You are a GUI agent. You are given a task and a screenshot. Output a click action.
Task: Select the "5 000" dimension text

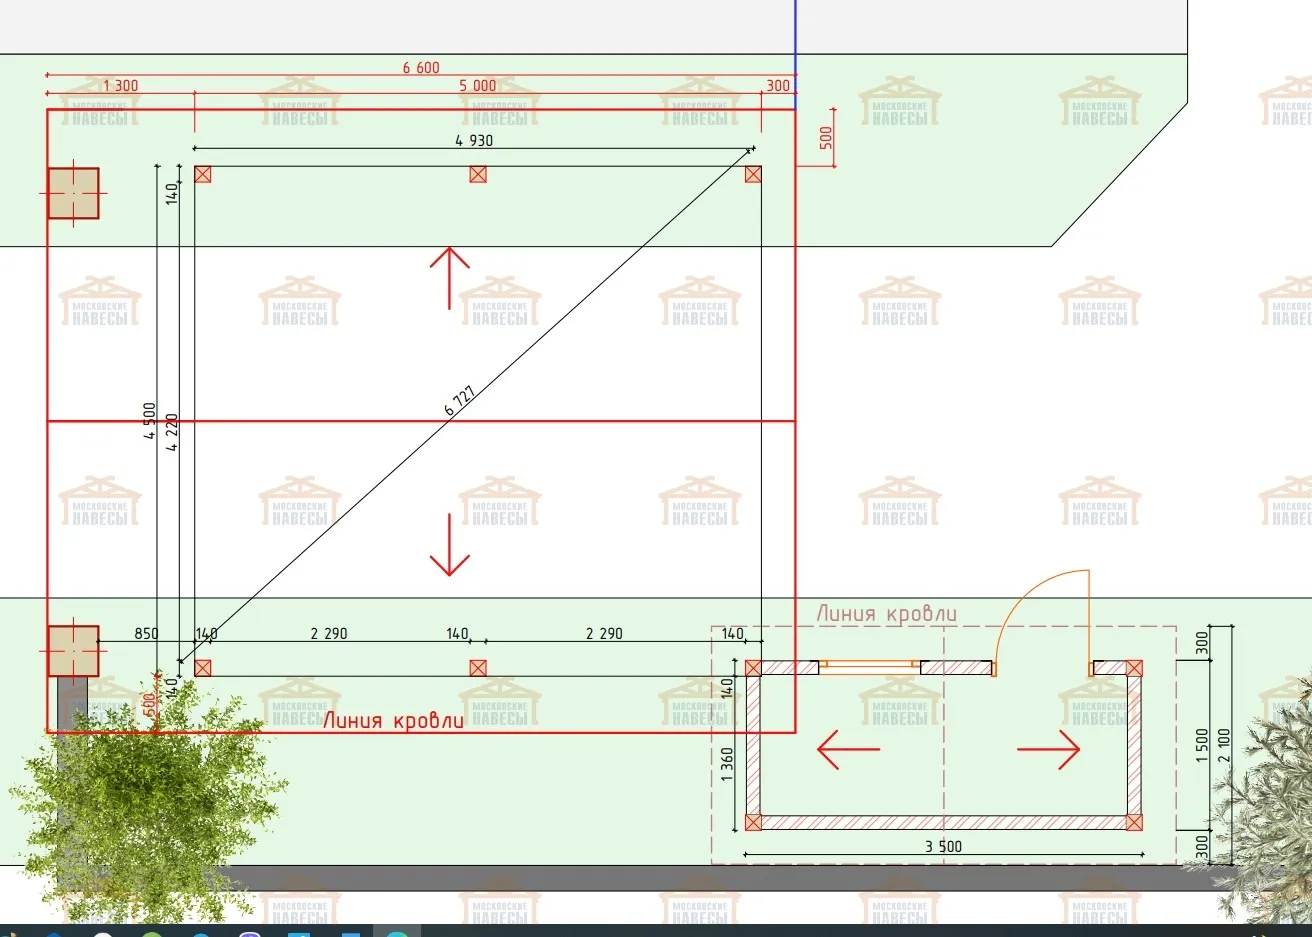pyautogui.click(x=477, y=86)
